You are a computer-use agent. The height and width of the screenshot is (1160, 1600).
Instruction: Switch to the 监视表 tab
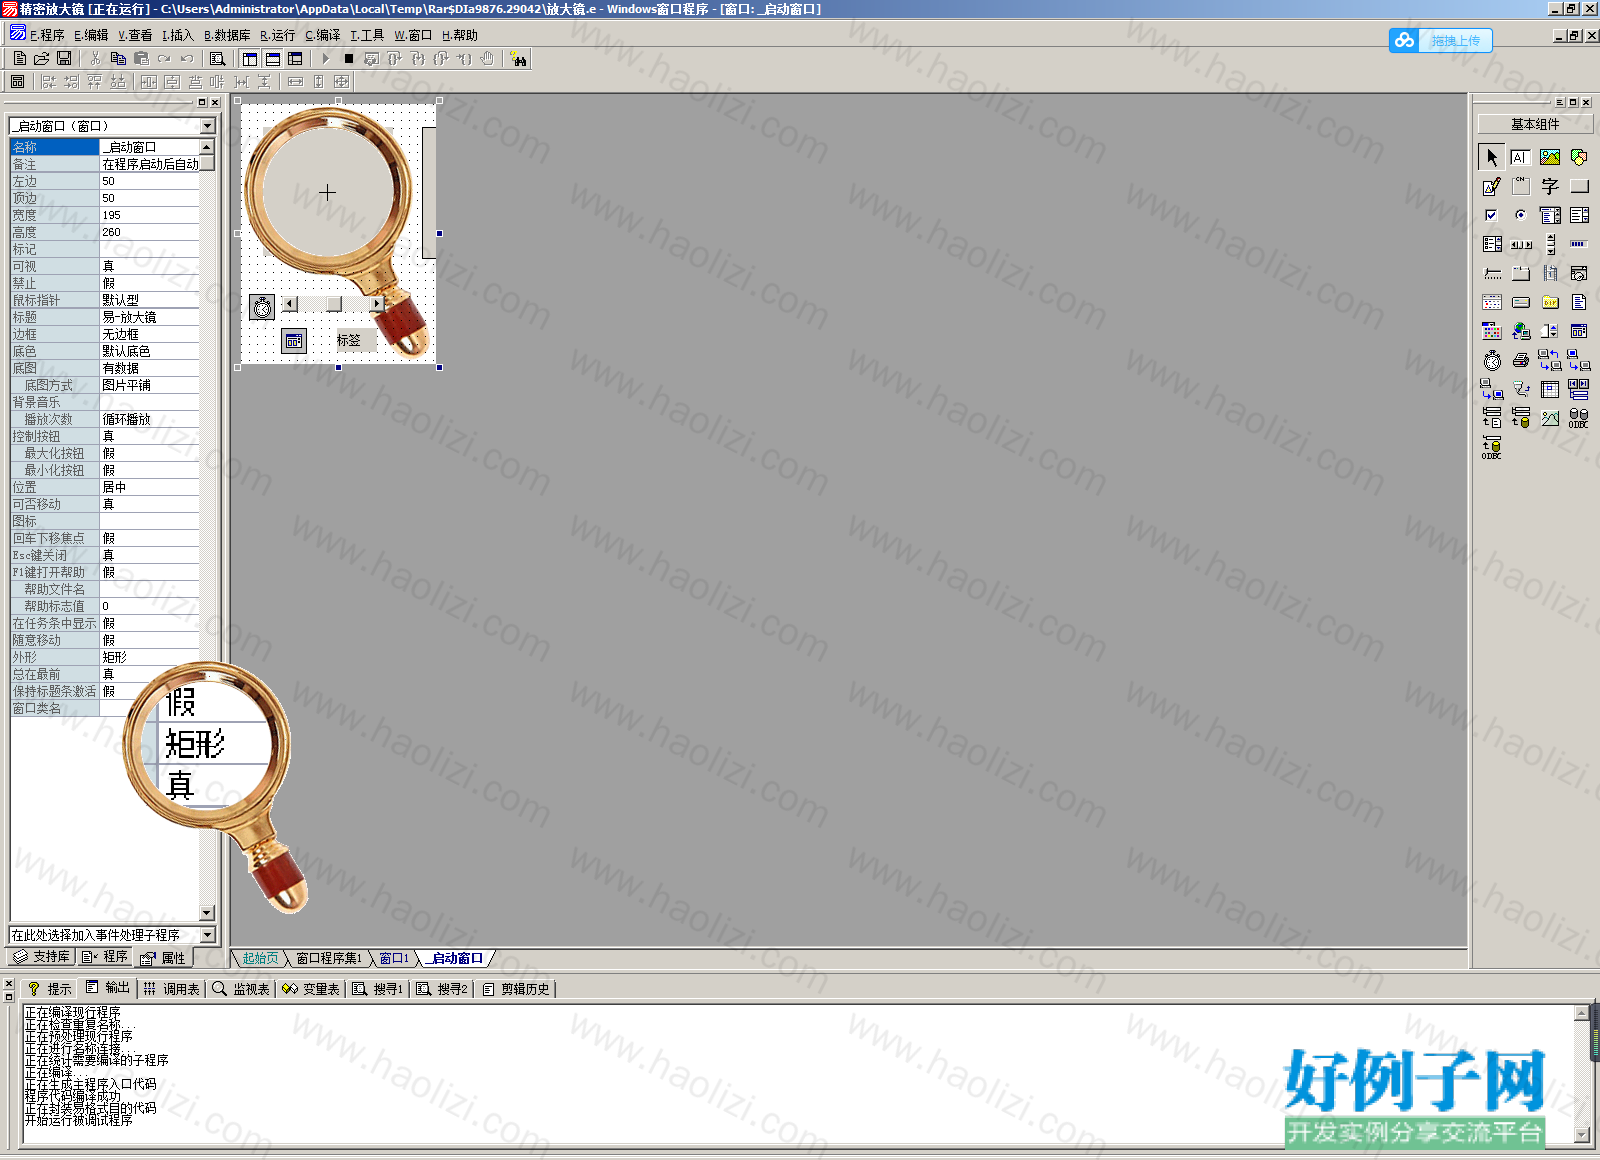[x=242, y=989]
